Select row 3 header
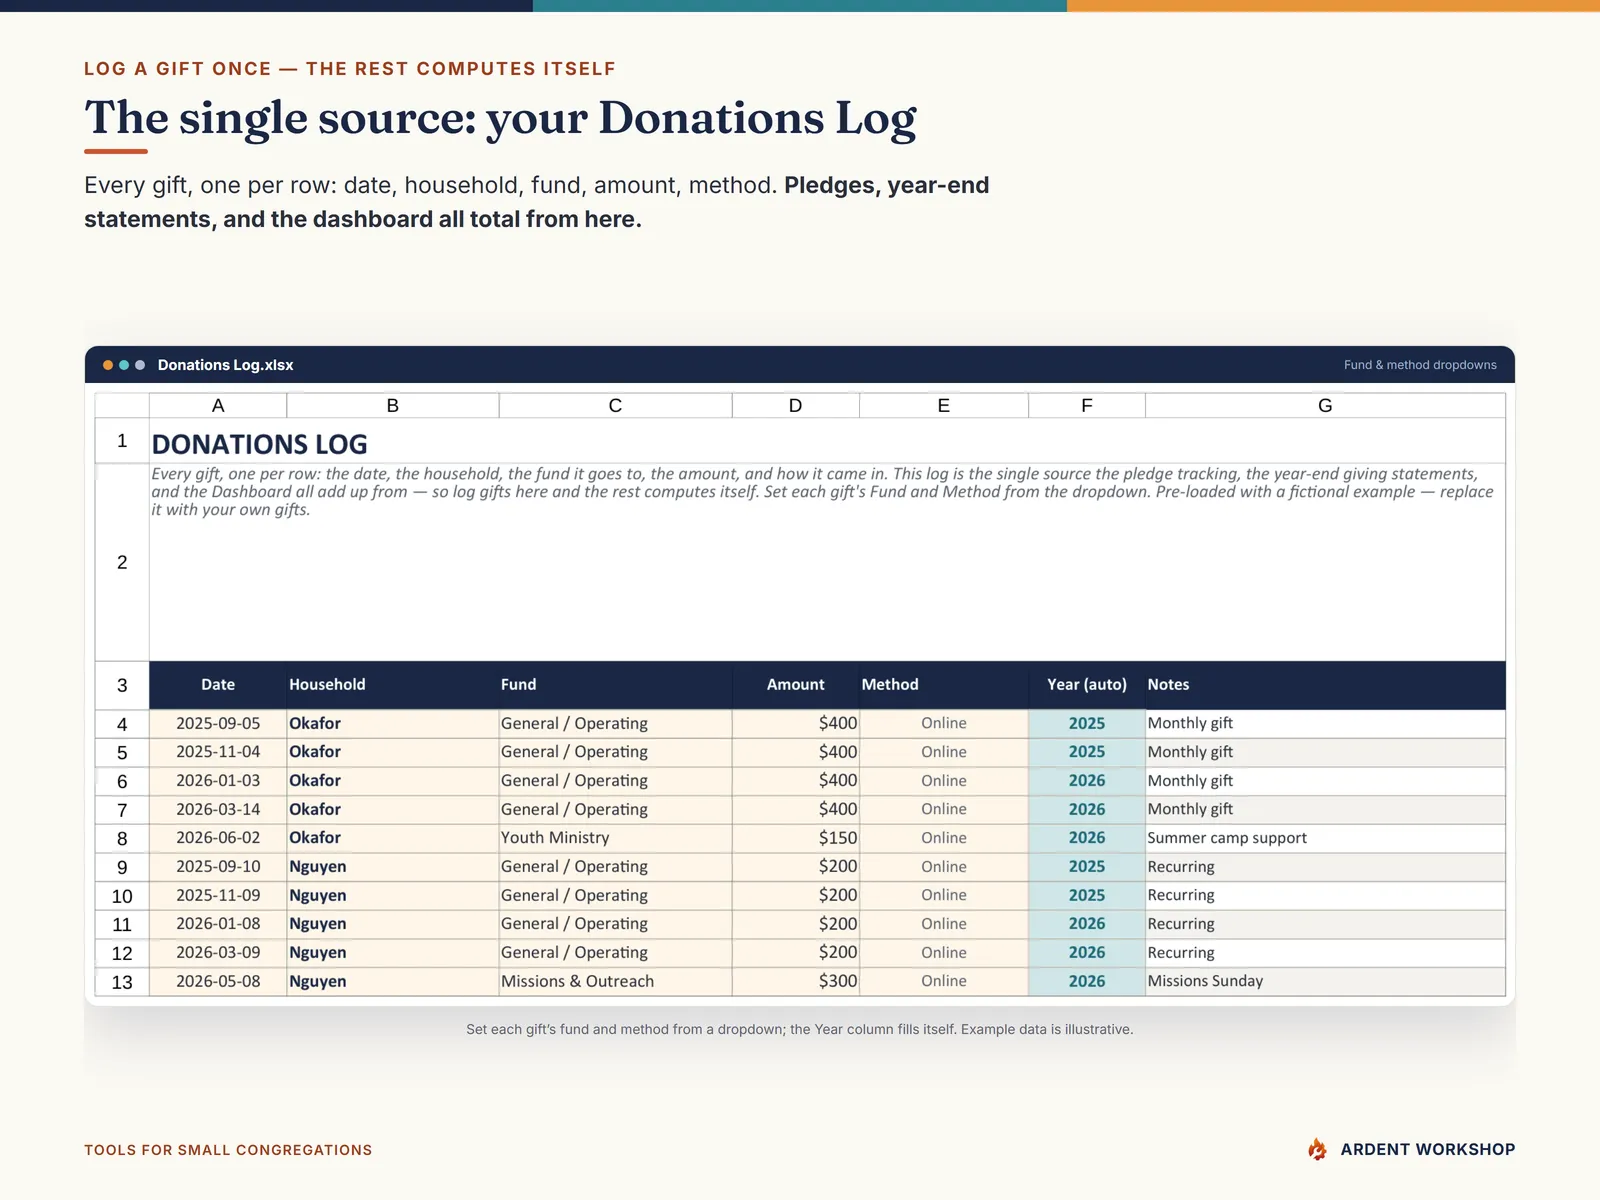This screenshot has width=1600, height=1200. pyautogui.click(x=122, y=685)
